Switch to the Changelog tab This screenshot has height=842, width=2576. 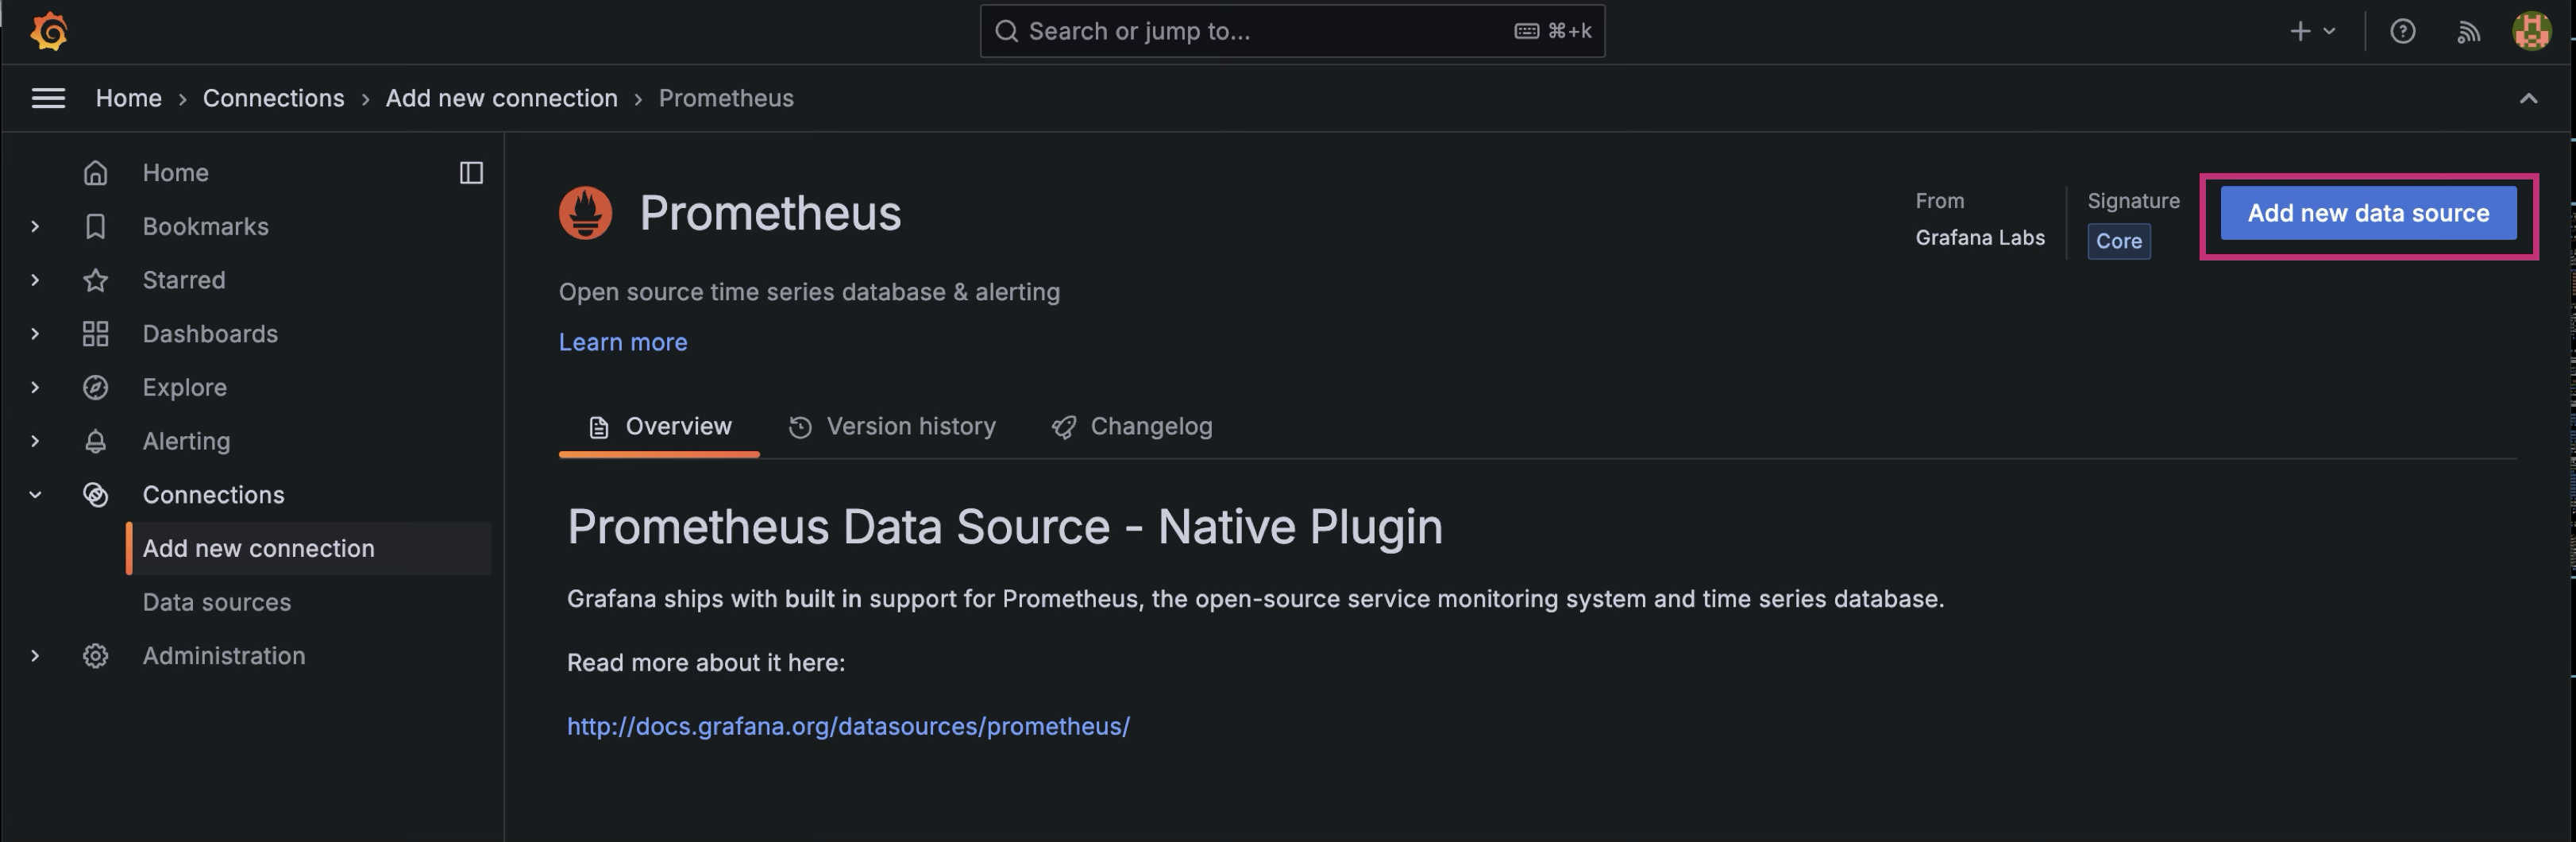[x=1132, y=427]
